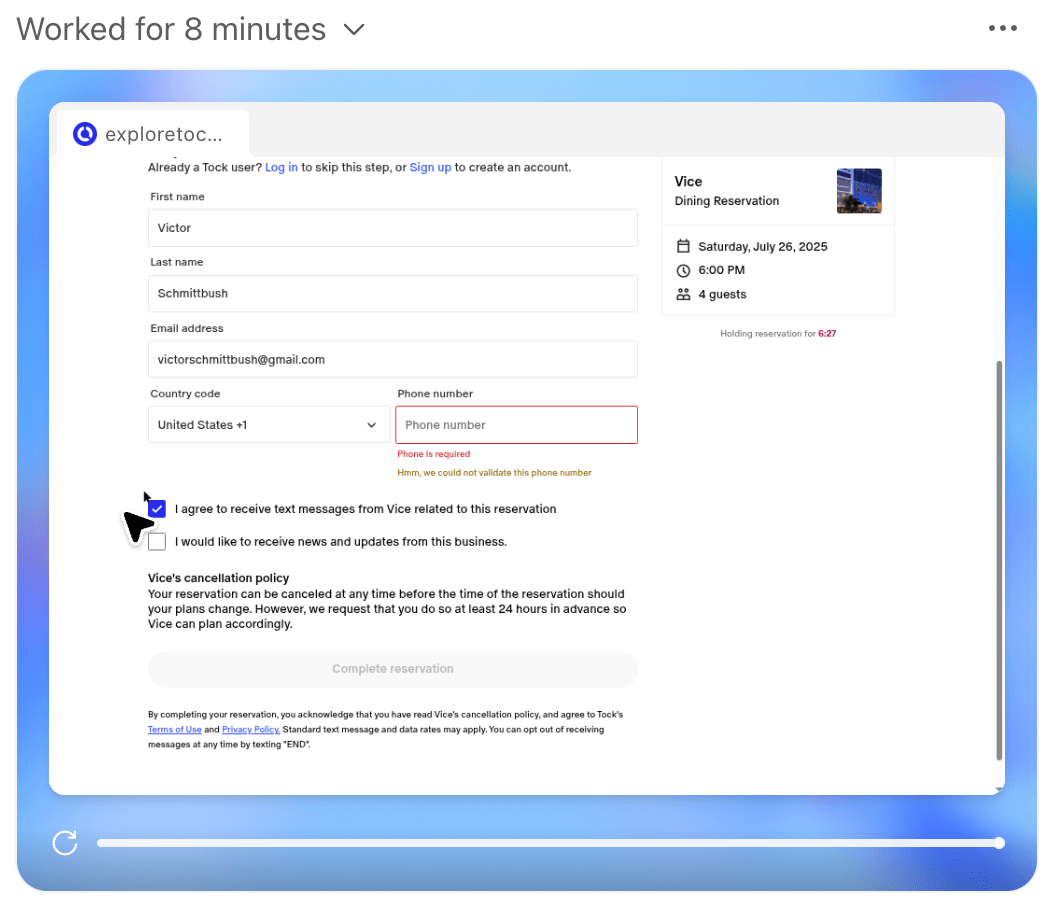Click the Dining Reservation label
Screen dimensions: 1050x906
point(727,201)
